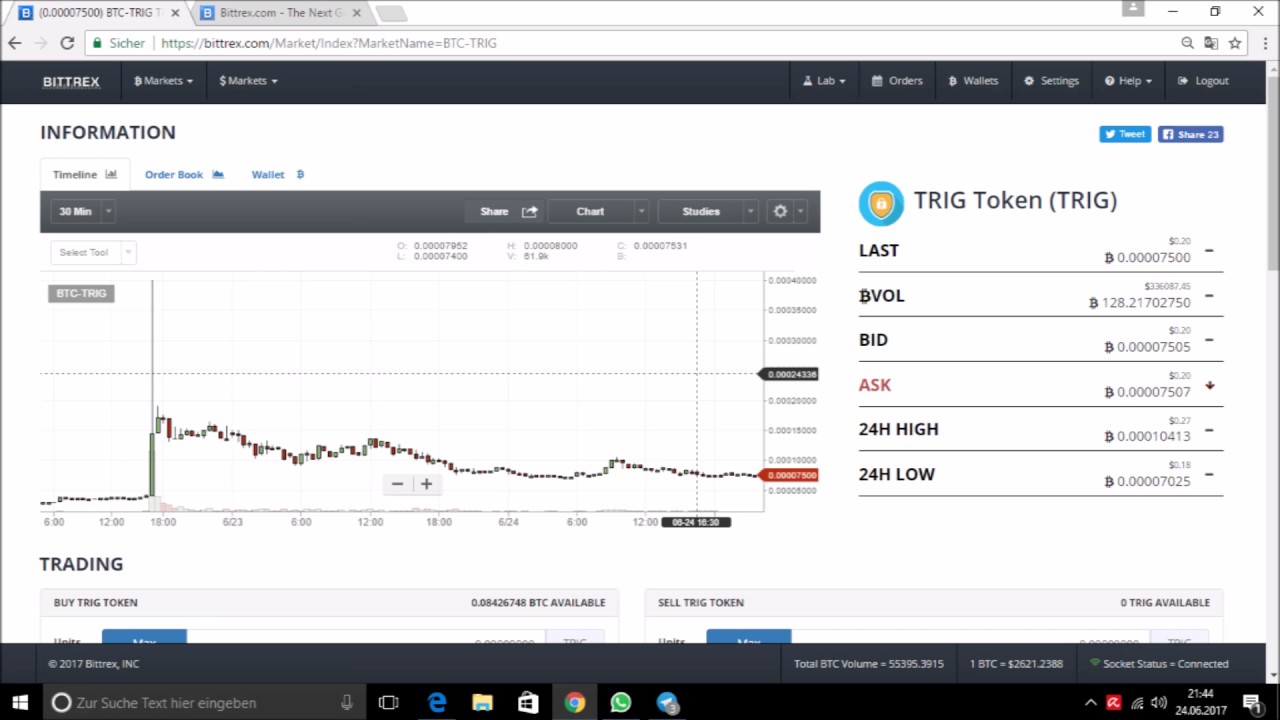Viewport: 1280px width, 720px height.
Task: Log out via the Logout link
Action: coord(1203,81)
